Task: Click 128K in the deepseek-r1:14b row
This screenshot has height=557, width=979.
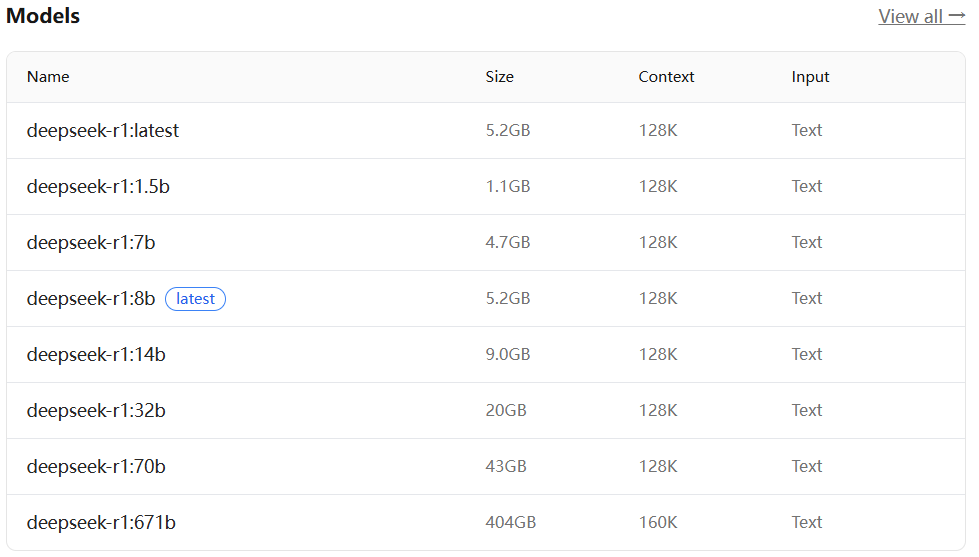Action: pos(658,354)
